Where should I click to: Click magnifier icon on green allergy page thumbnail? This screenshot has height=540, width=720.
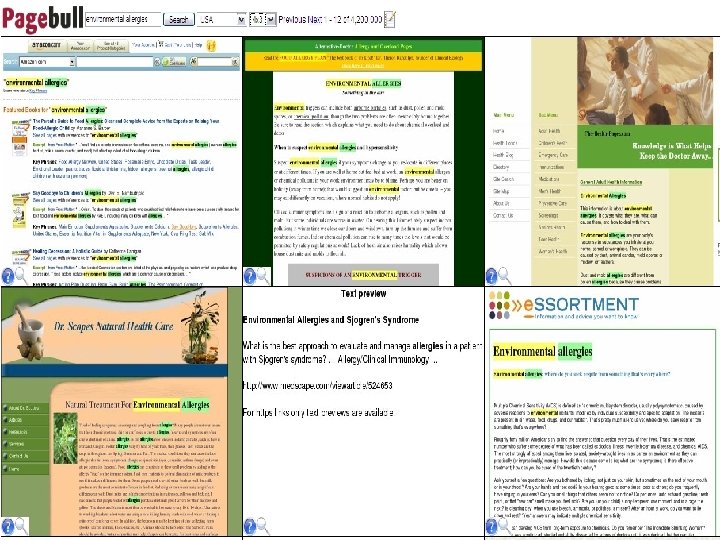263,276
